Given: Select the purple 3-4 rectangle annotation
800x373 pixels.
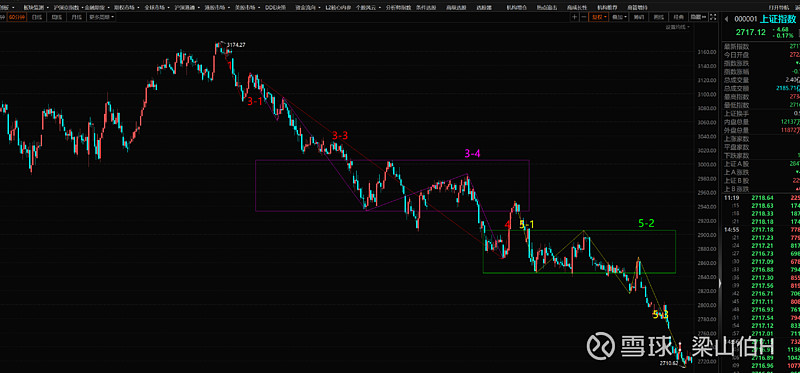Looking at the screenshot, I should 392,185.
